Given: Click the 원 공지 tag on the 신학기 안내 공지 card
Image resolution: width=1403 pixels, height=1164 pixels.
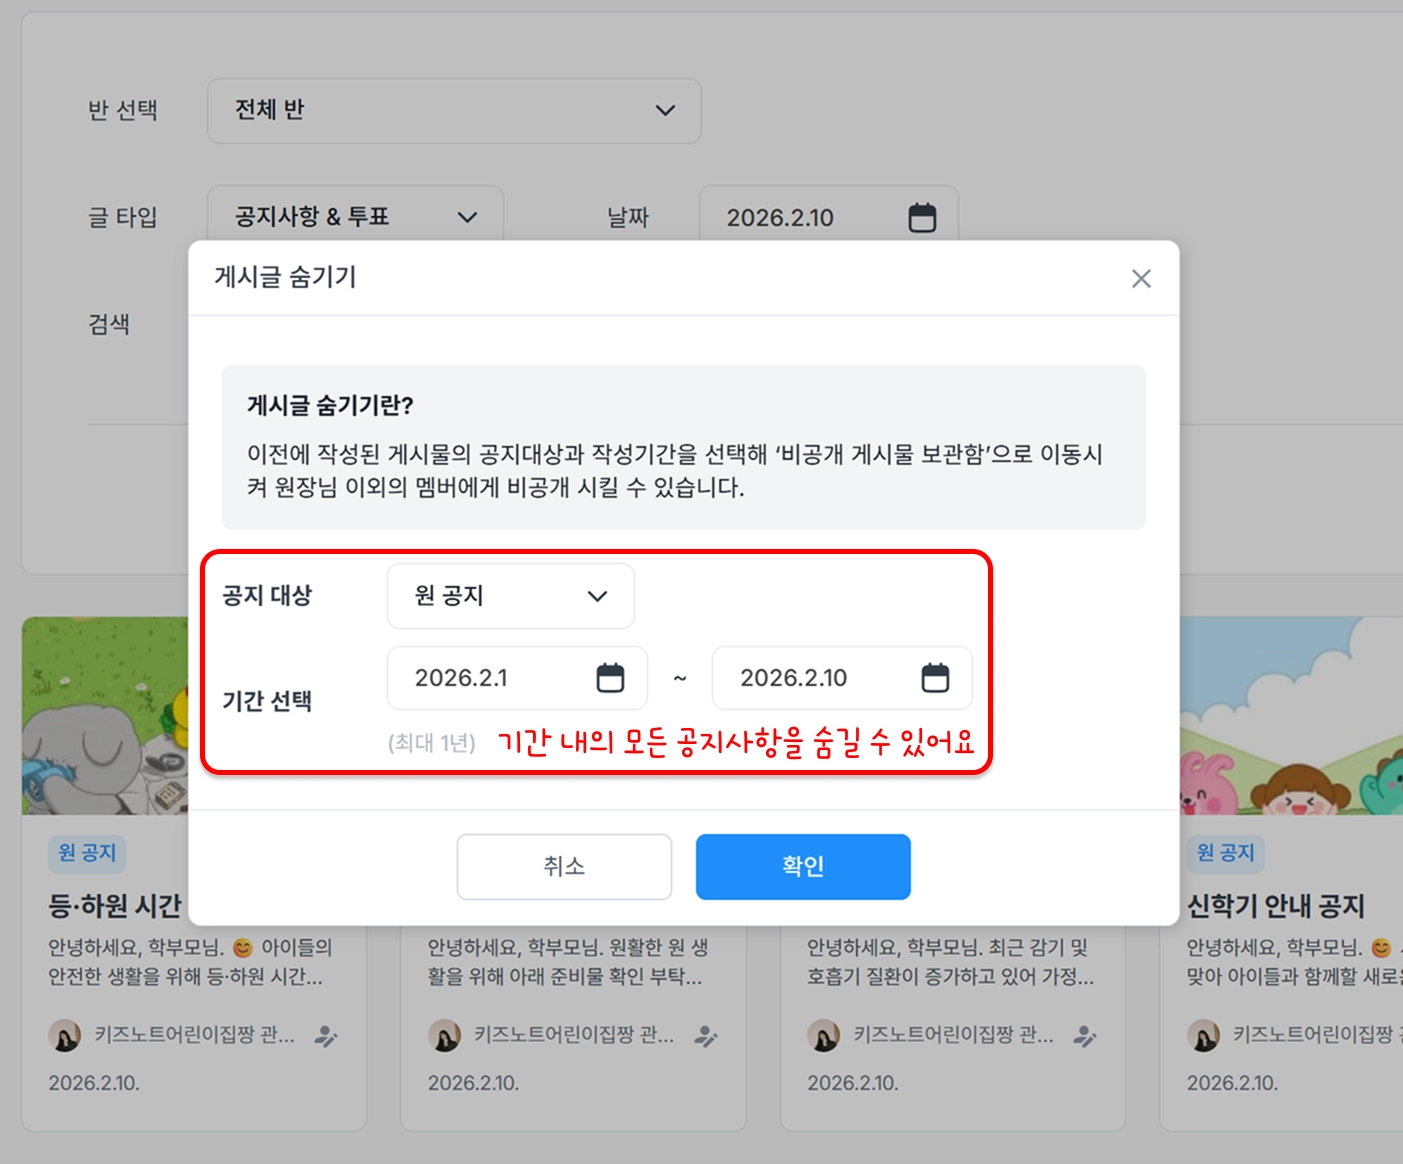Looking at the screenshot, I should pyautogui.click(x=1225, y=853).
